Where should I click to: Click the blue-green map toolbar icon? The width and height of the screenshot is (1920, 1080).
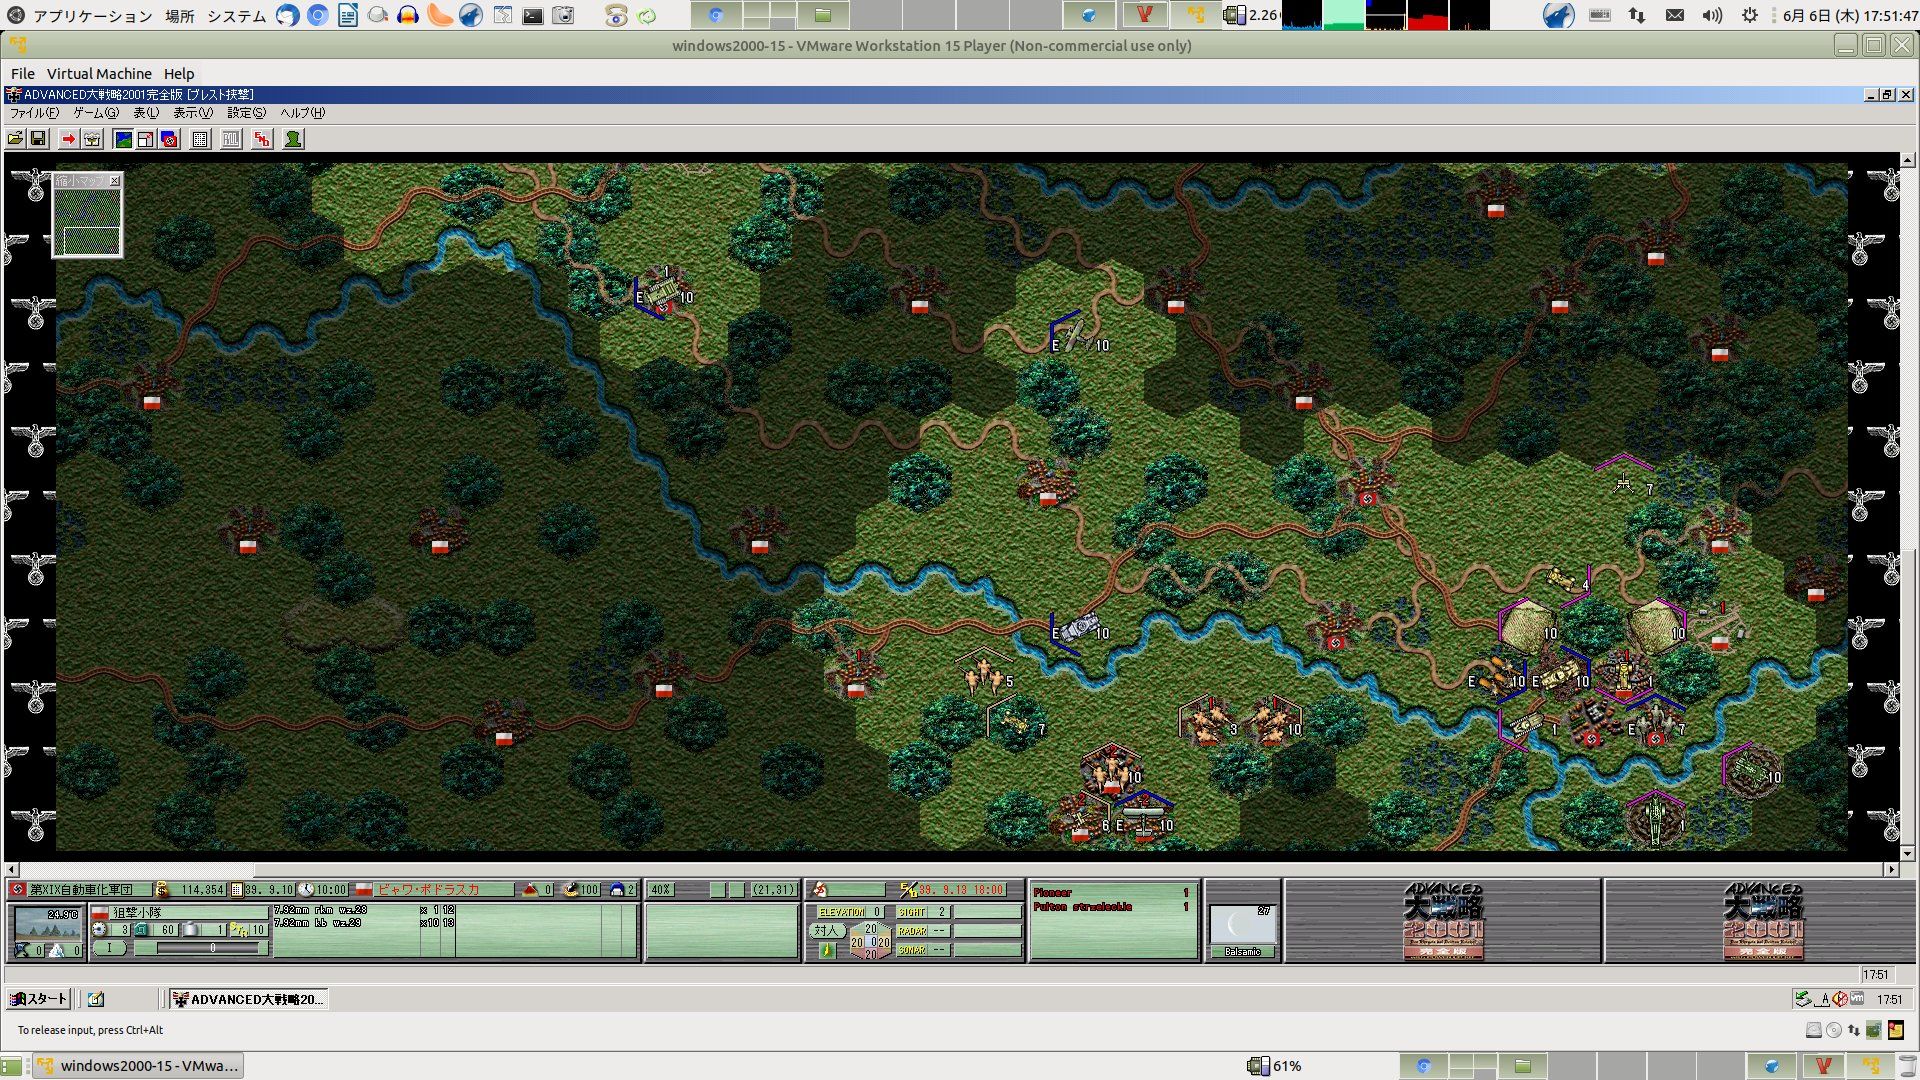point(123,139)
